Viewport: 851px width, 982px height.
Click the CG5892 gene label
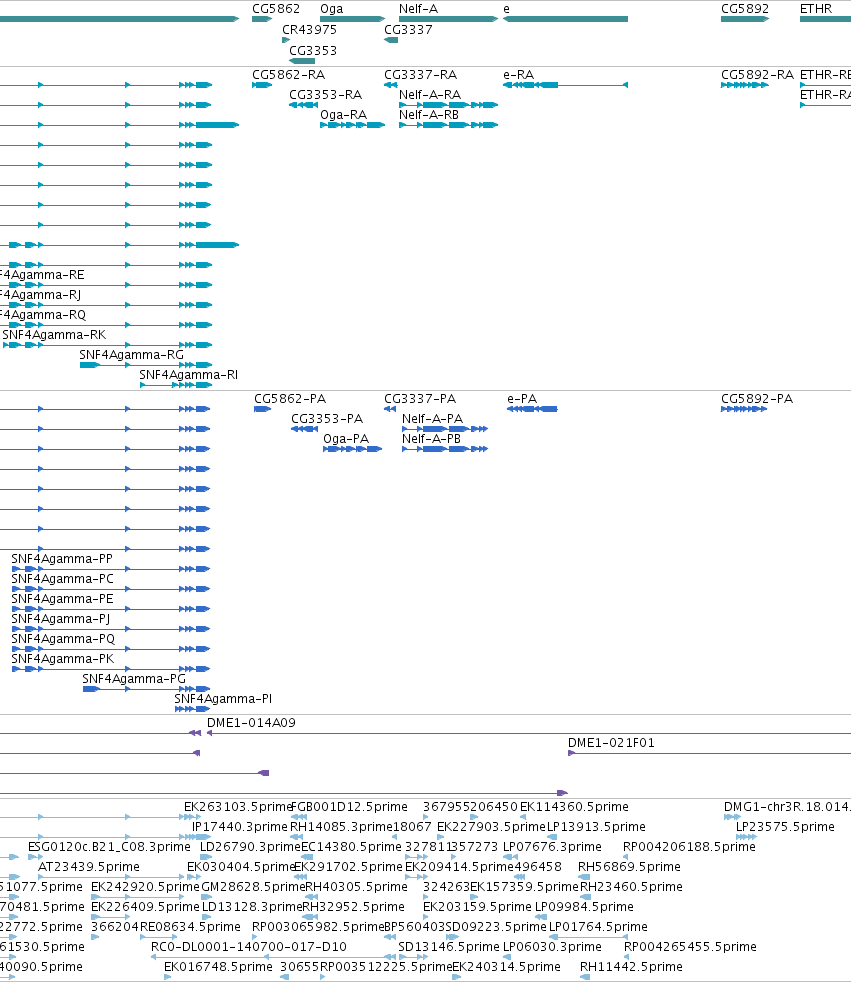745,9
